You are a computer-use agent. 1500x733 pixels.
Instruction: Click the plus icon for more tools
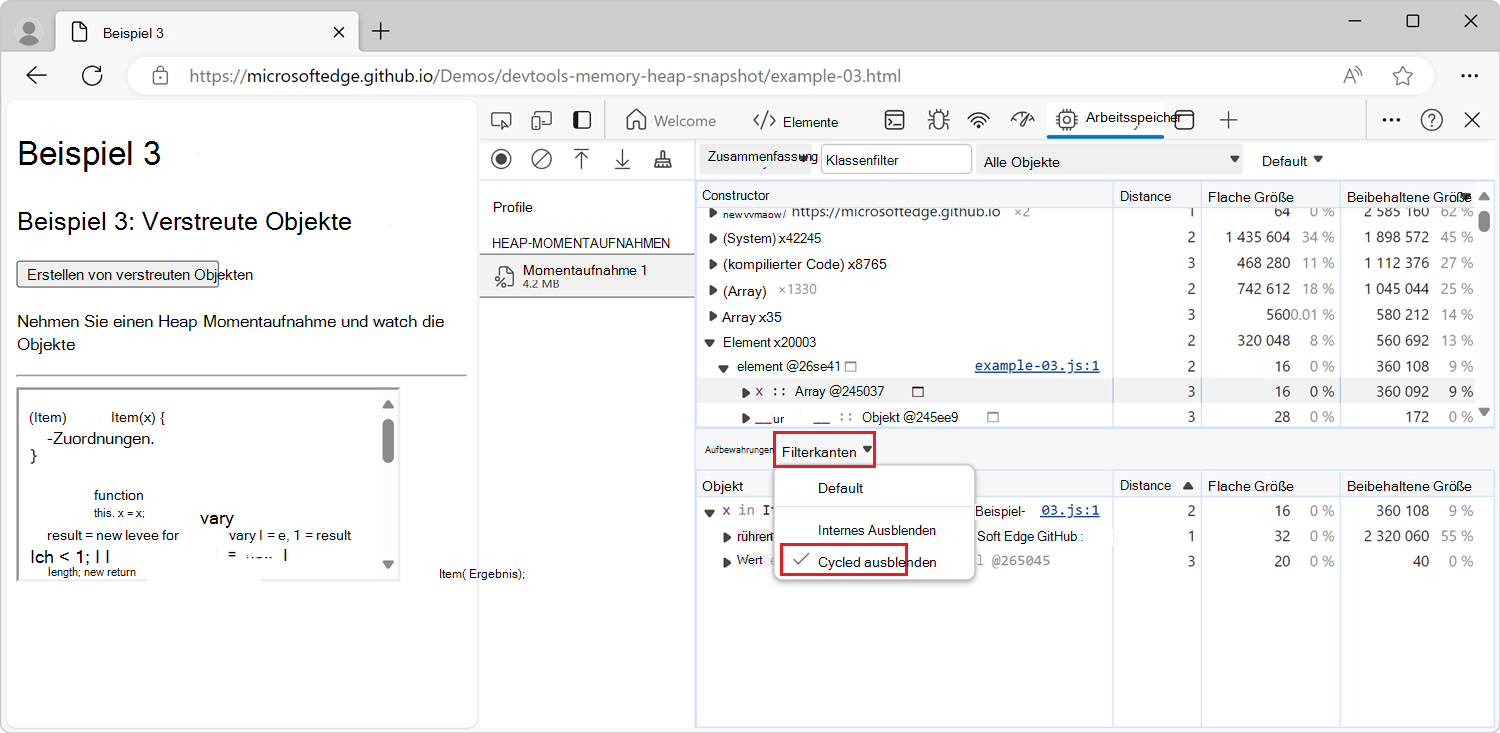click(1229, 121)
